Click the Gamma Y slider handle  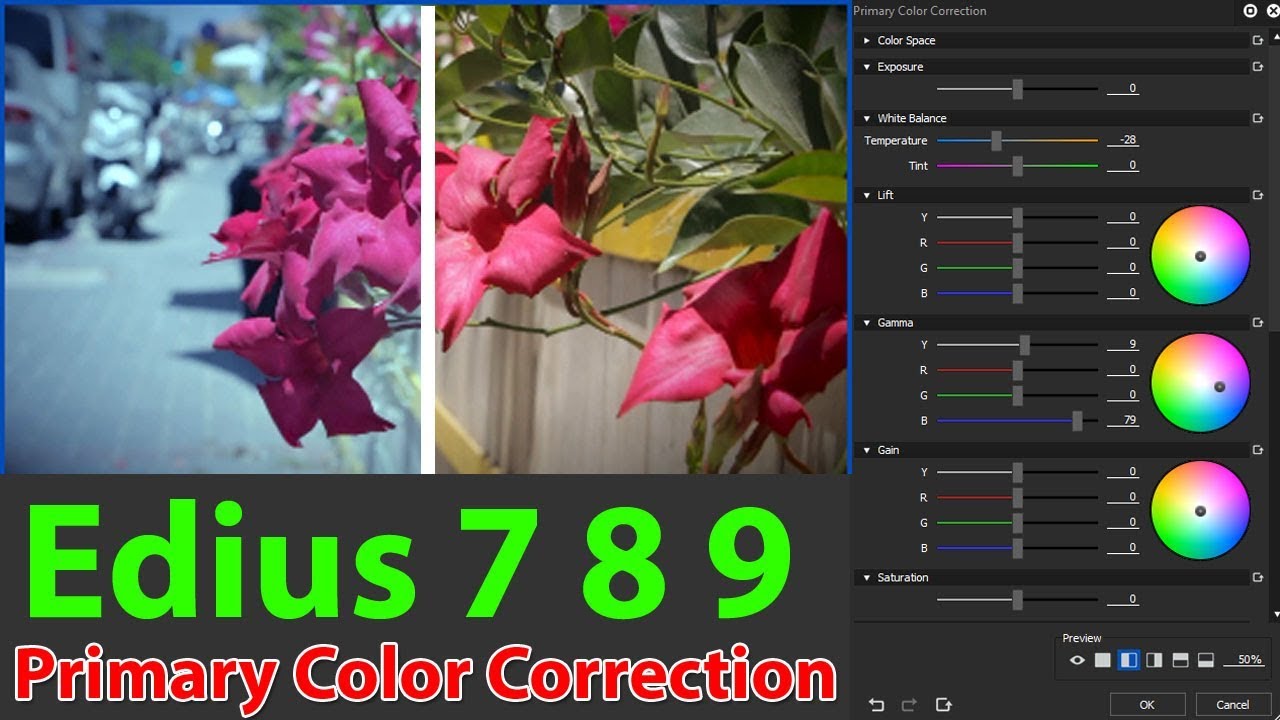pyautogui.click(x=1025, y=345)
